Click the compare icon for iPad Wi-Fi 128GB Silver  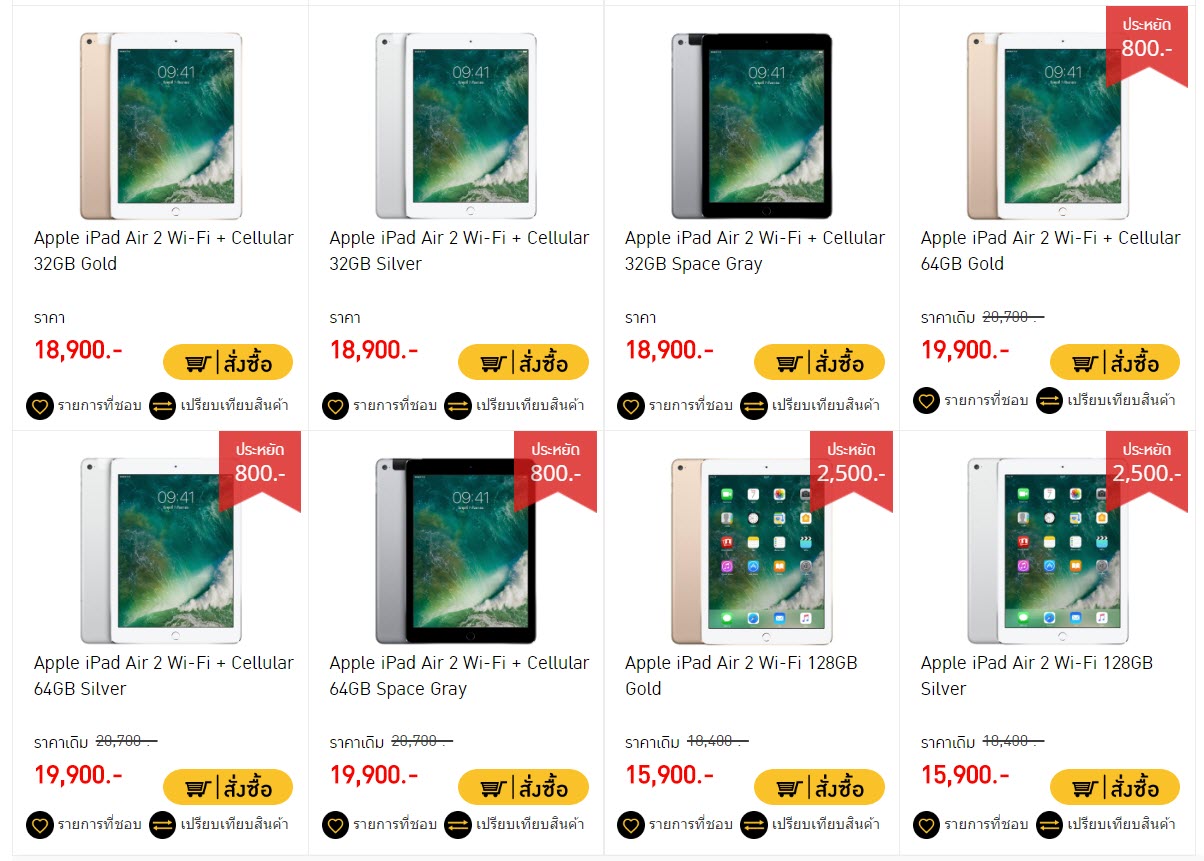click(1050, 825)
